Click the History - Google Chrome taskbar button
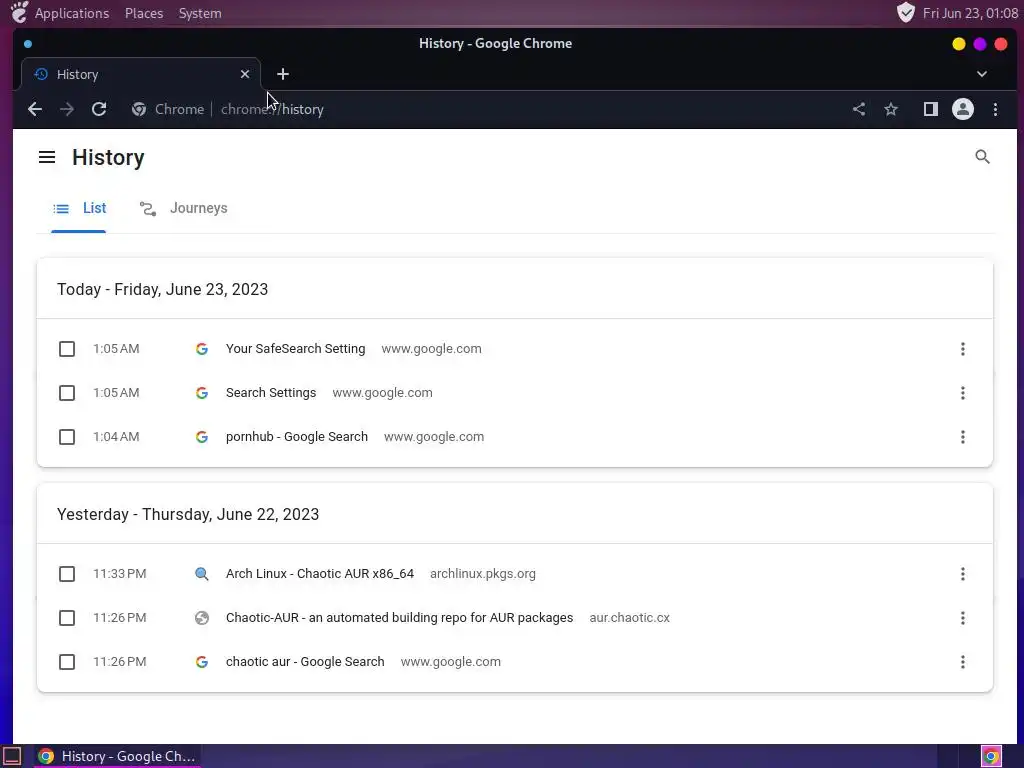 (118, 756)
